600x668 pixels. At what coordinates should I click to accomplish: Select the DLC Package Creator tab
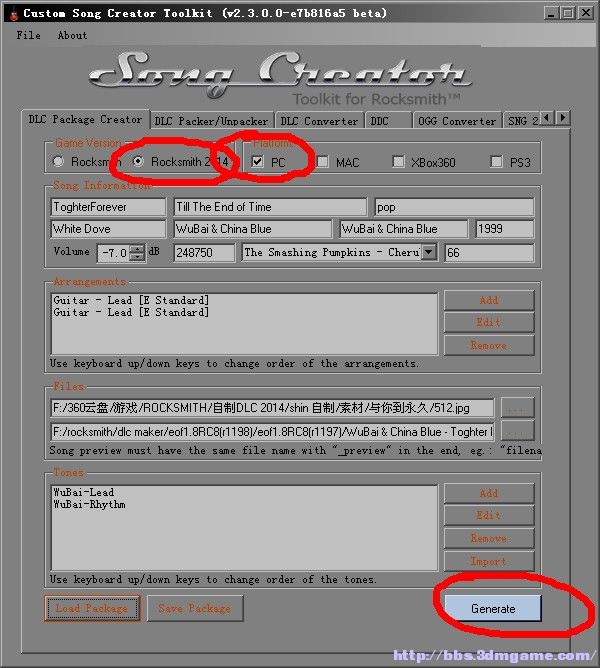85,119
